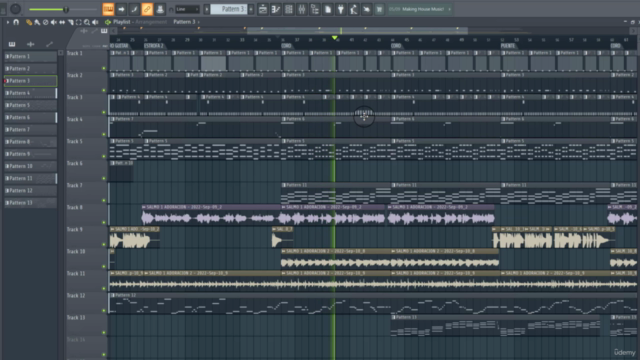Screen dimensions: 640x360
Task: Mute Track 3 with its green switch
Action: click(x=104, y=112)
